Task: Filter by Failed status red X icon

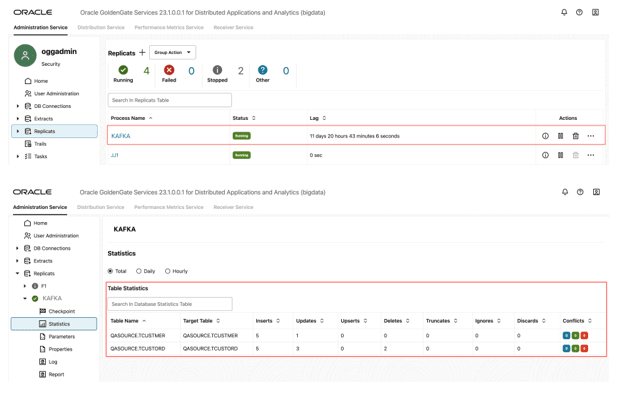Action: tap(169, 70)
